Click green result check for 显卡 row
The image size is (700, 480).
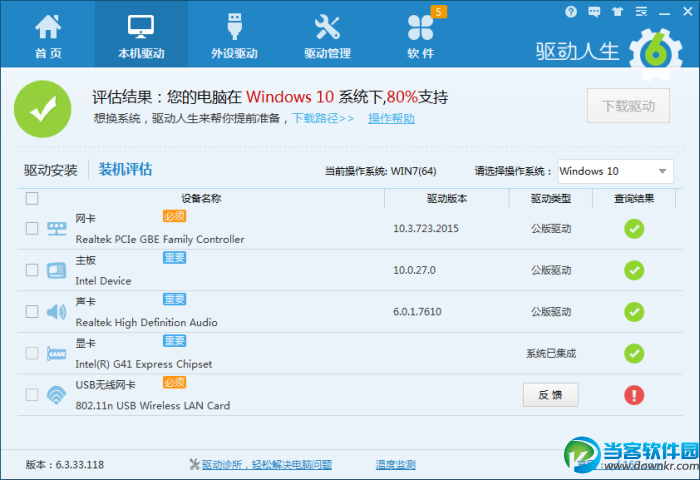click(634, 354)
